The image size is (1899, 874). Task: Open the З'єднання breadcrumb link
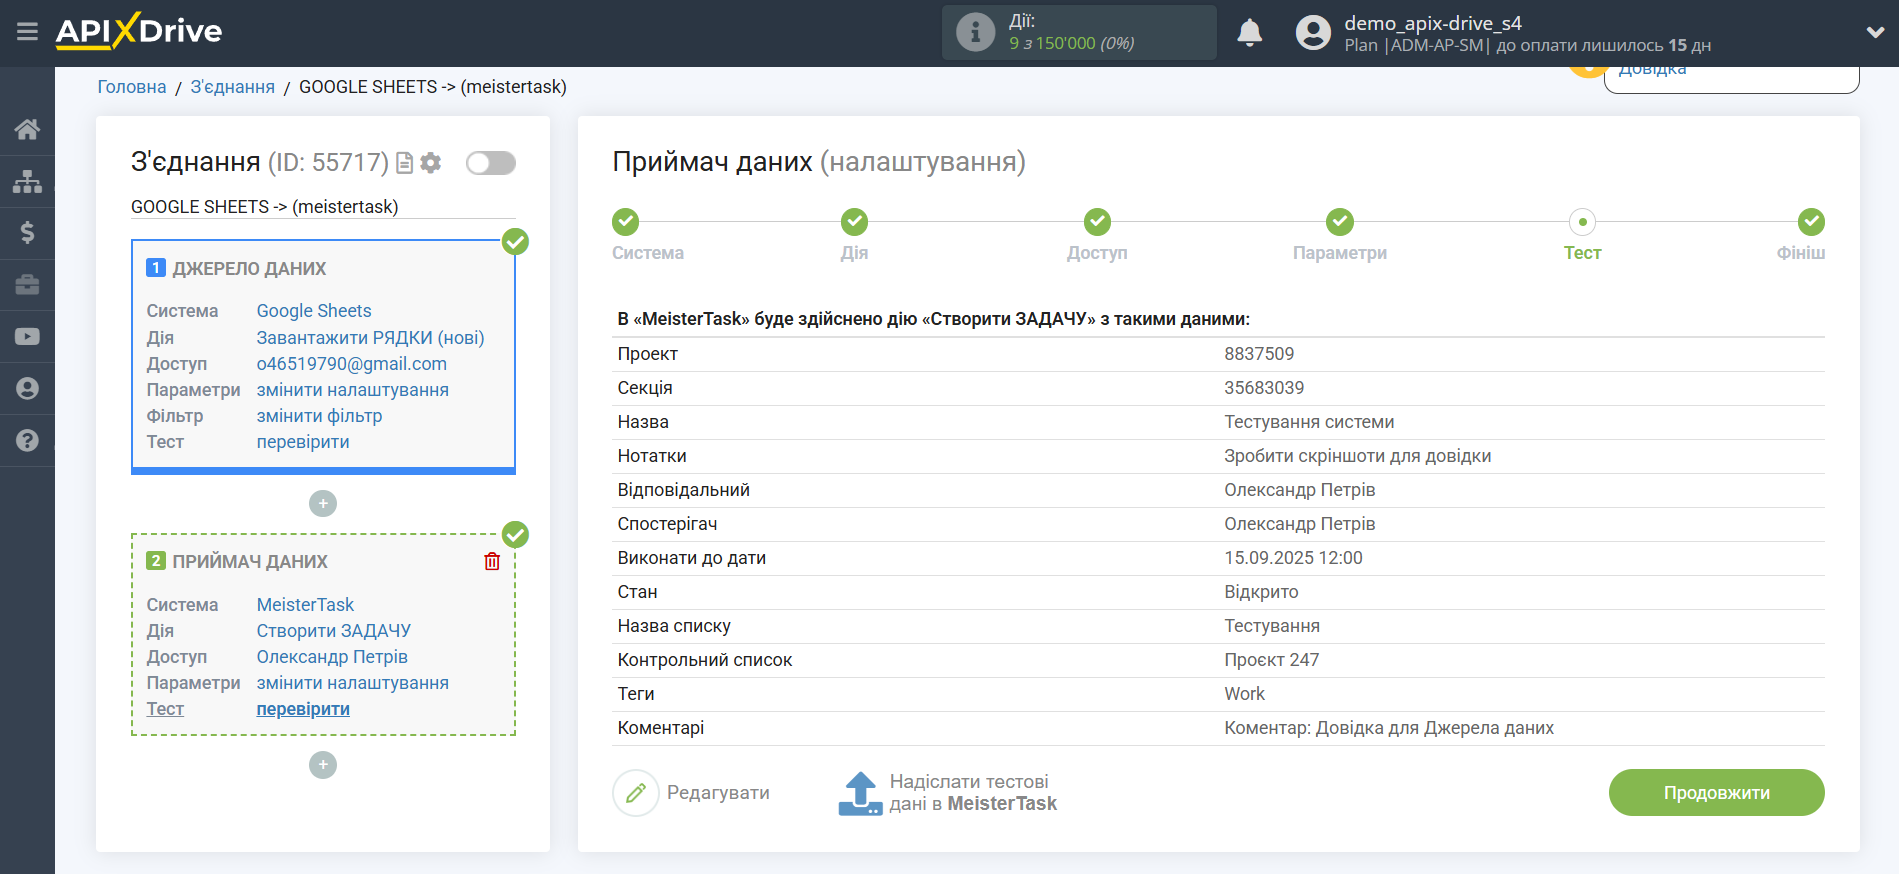point(232,87)
